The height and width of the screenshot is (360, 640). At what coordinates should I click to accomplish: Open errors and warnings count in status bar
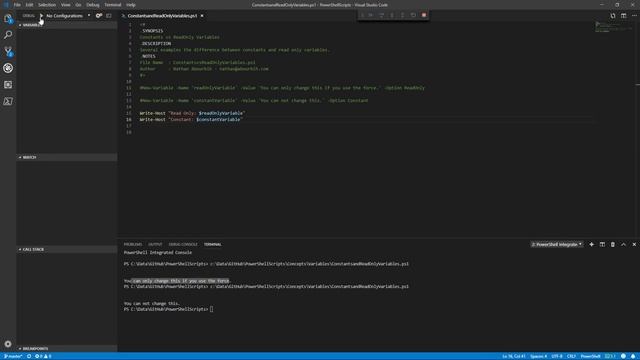[x=43, y=356]
